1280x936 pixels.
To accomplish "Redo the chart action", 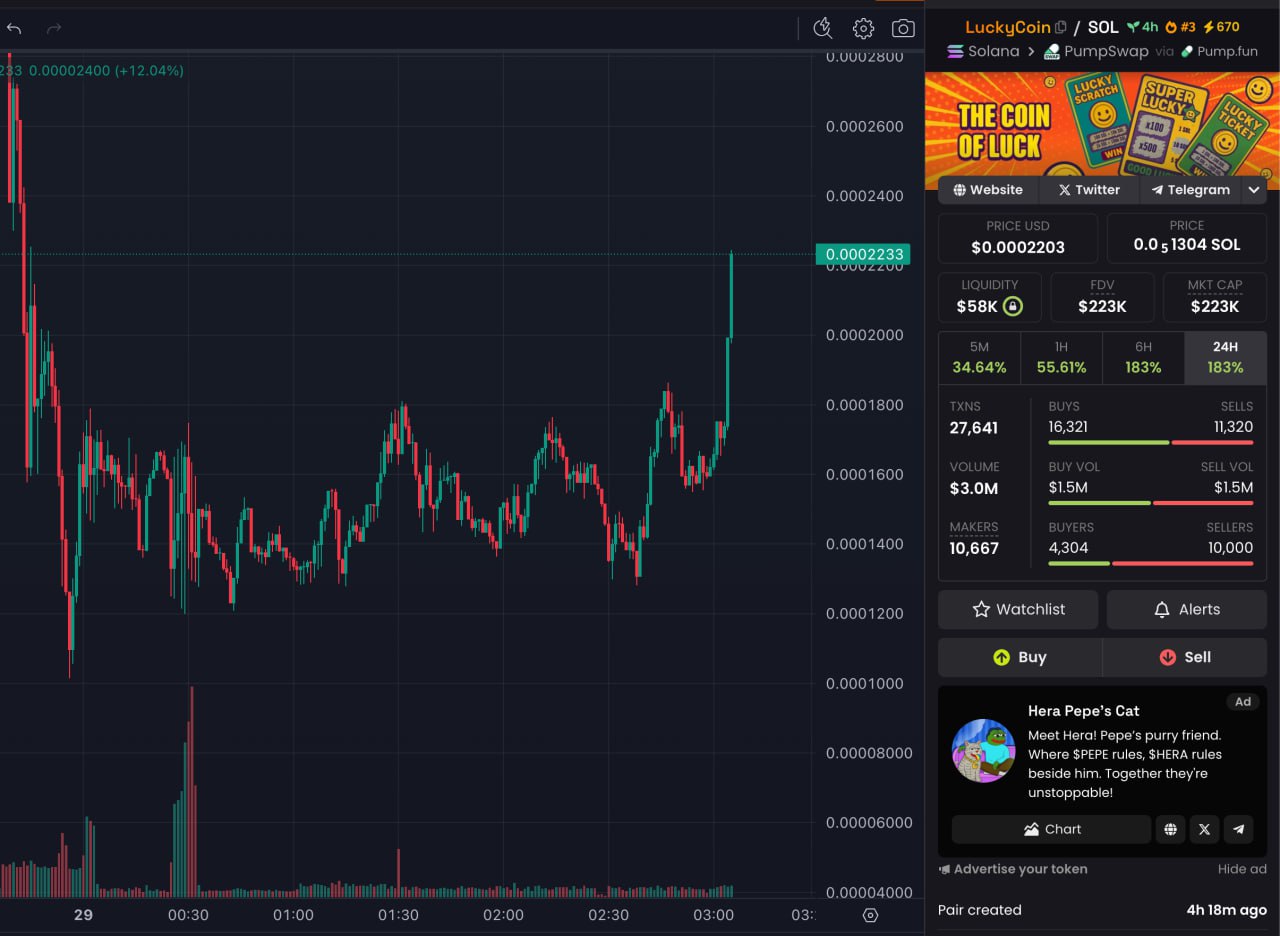I will click(x=54, y=29).
